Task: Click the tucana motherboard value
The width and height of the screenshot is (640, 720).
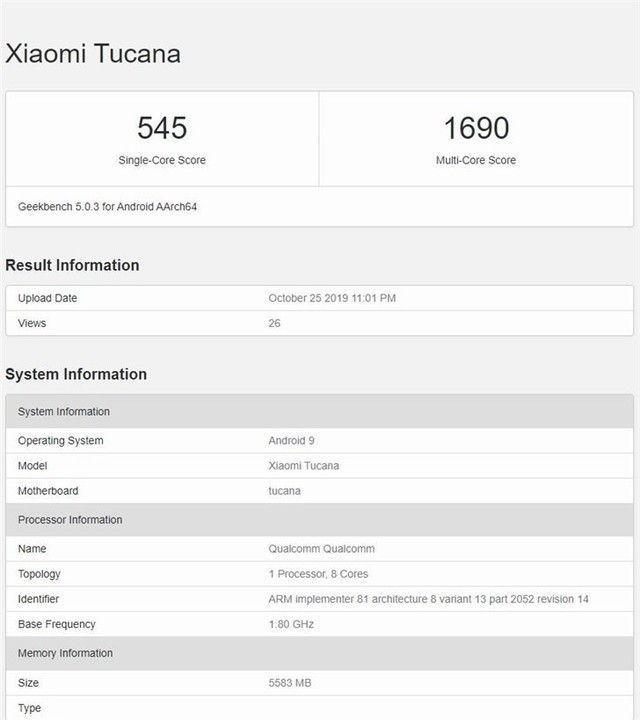Action: tap(285, 491)
